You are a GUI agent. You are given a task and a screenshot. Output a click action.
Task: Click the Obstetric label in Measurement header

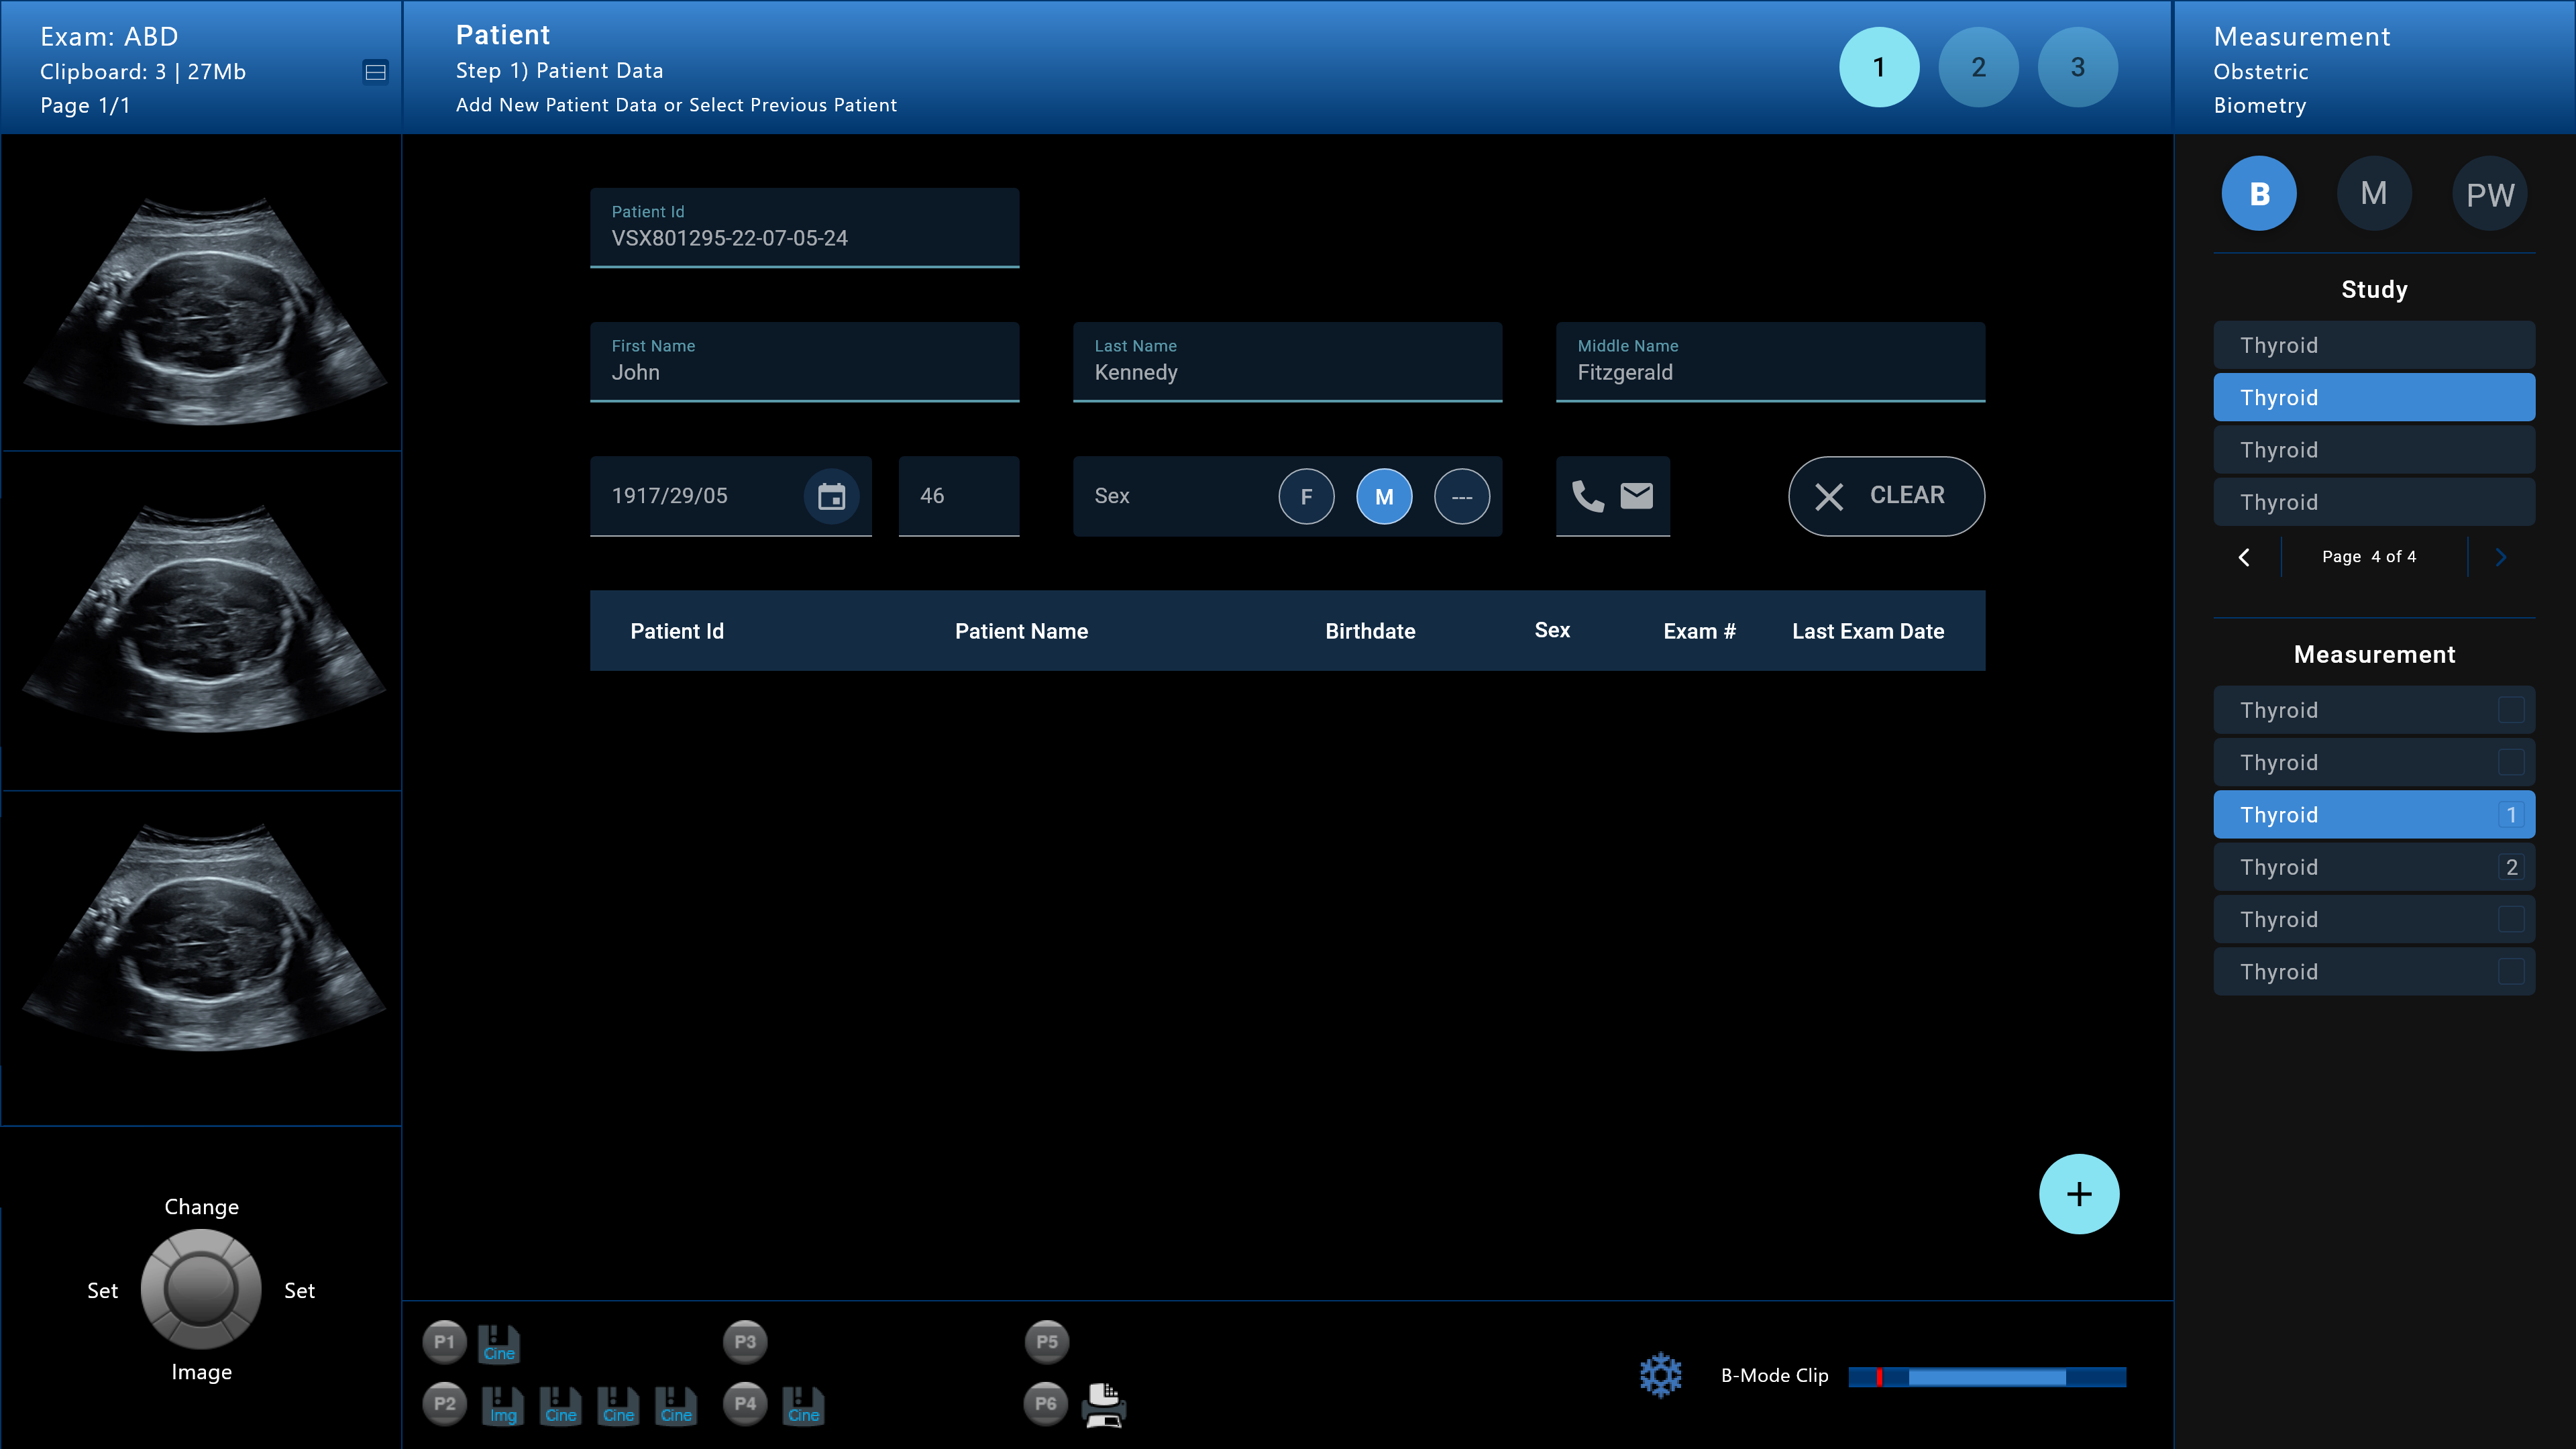point(2260,72)
